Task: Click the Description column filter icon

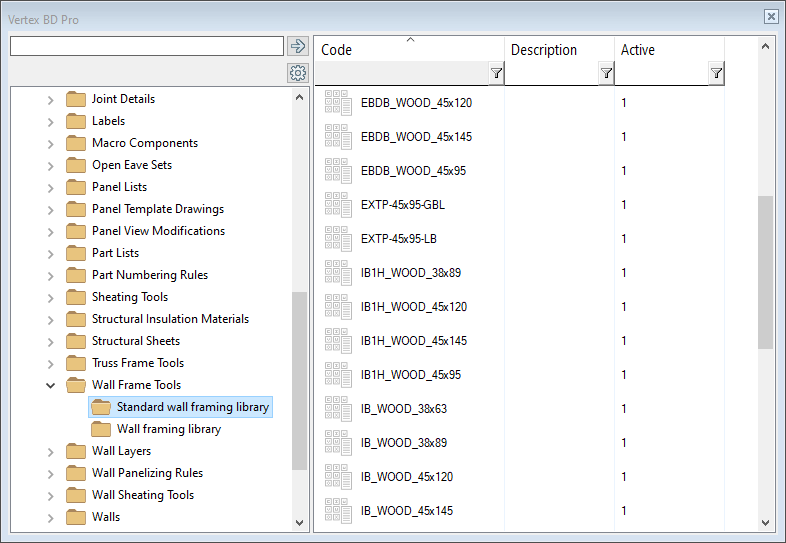Action: point(606,74)
